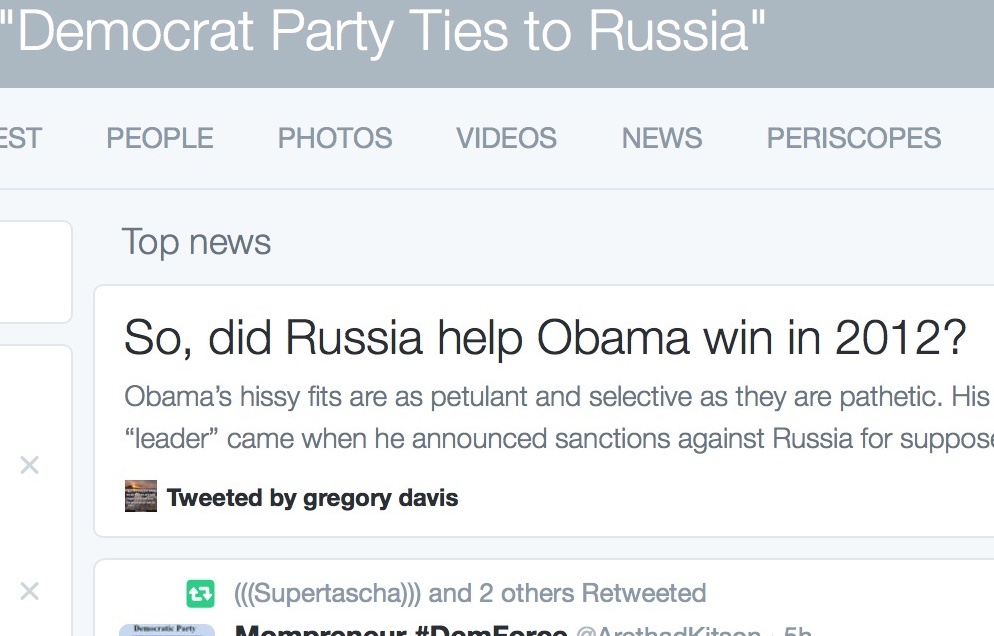The height and width of the screenshot is (636, 994).
Task: Click the article summary about Obama's hissy fits
Action: pos(556,417)
